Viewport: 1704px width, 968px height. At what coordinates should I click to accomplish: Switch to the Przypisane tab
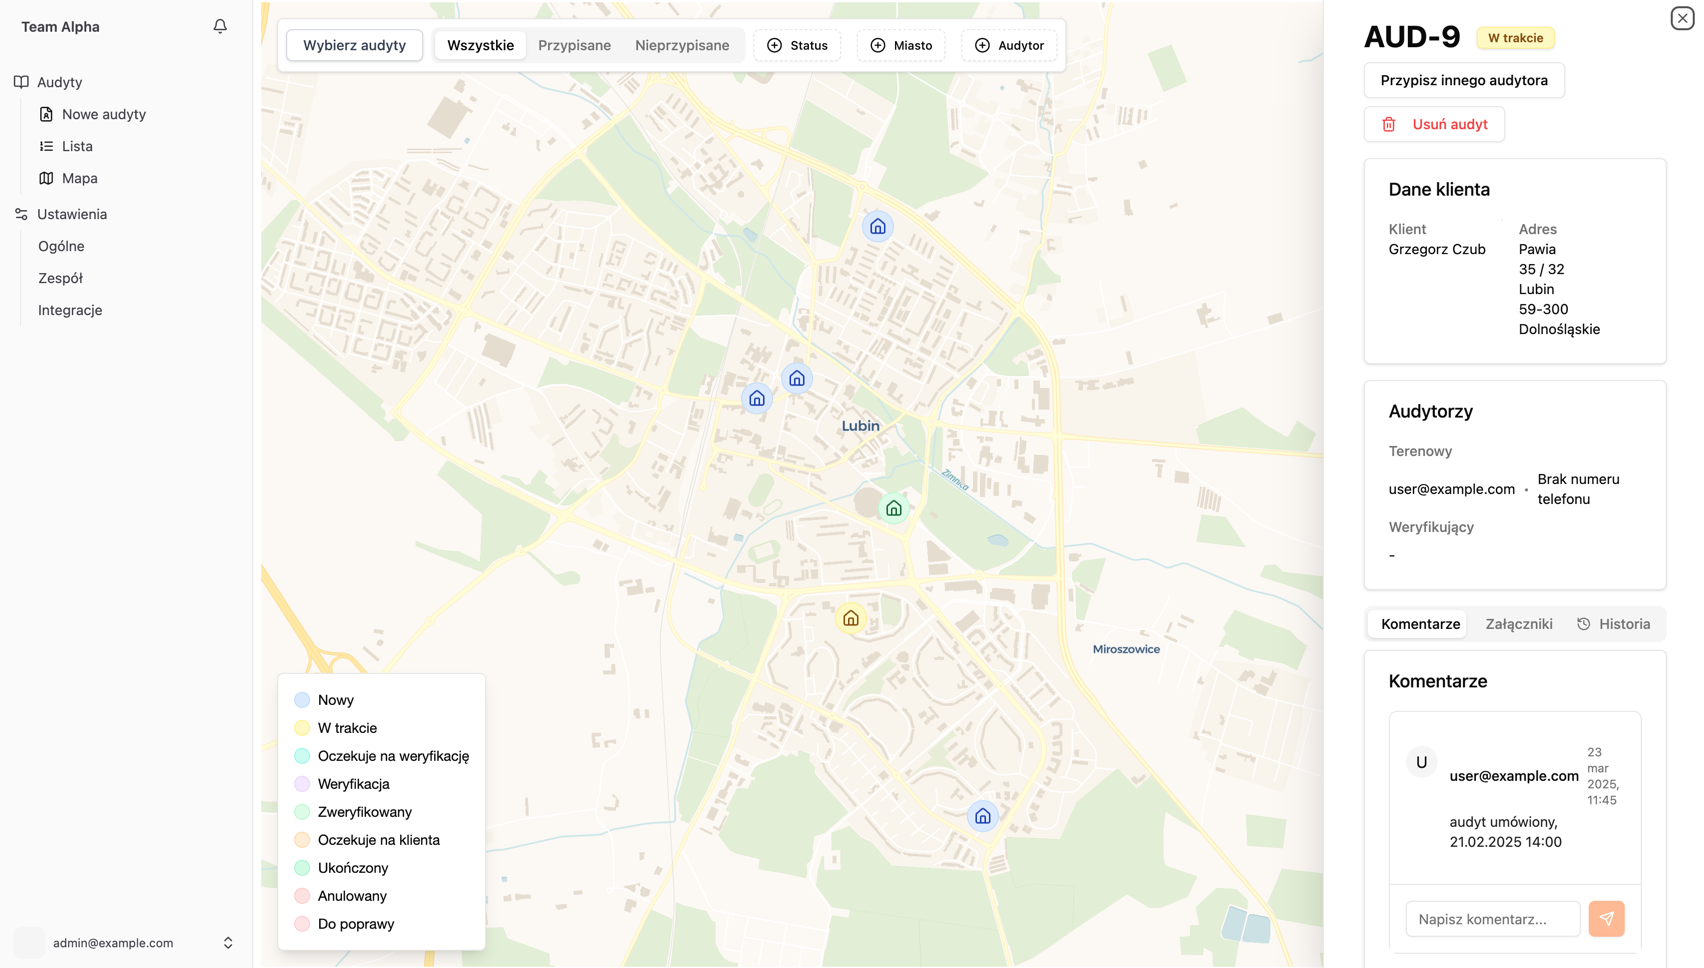click(574, 45)
